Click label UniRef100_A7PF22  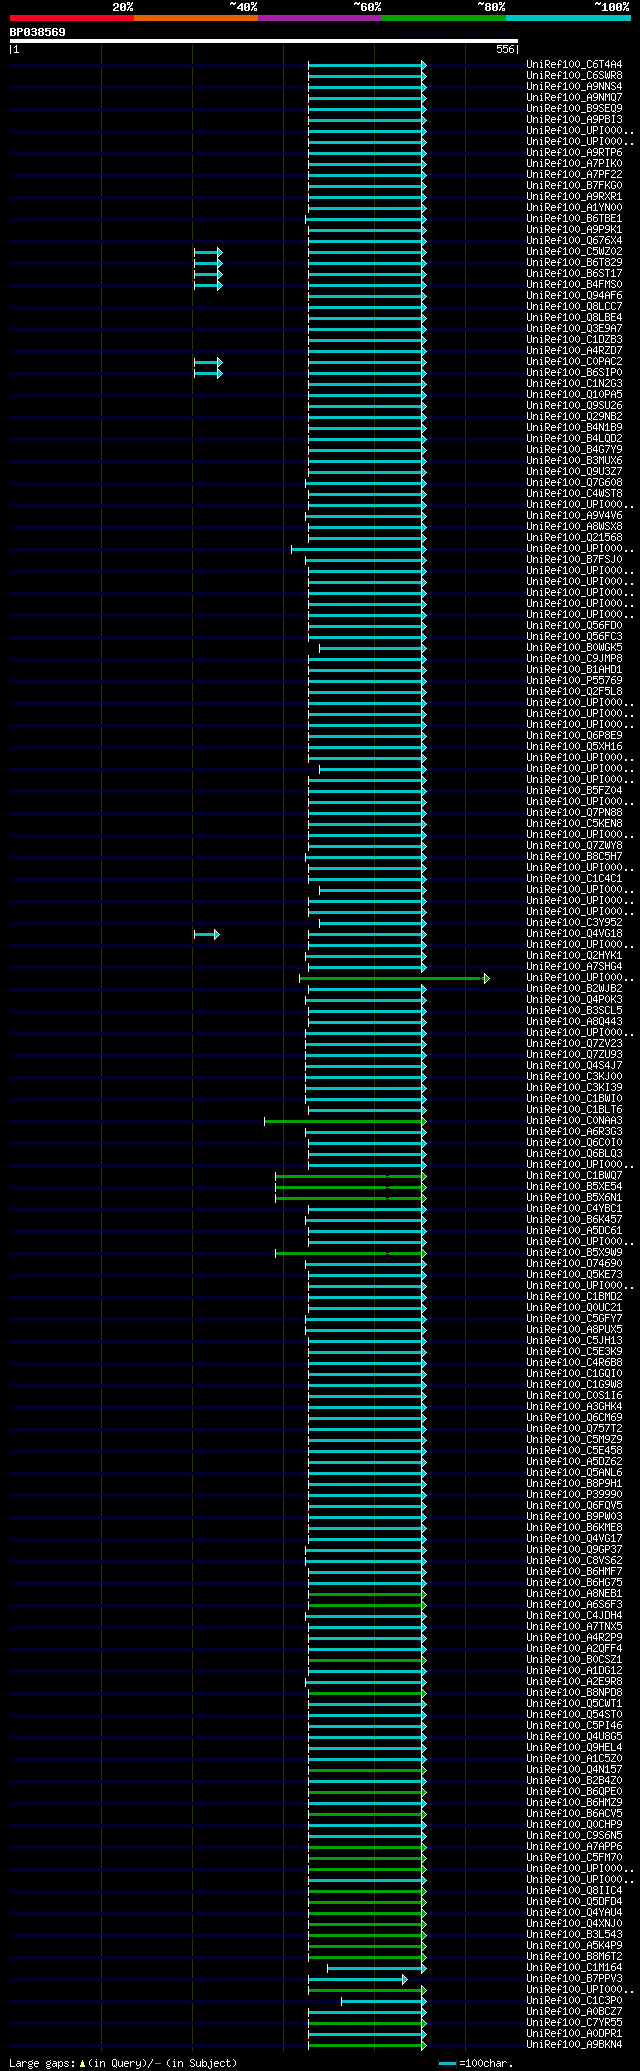tap(574, 175)
